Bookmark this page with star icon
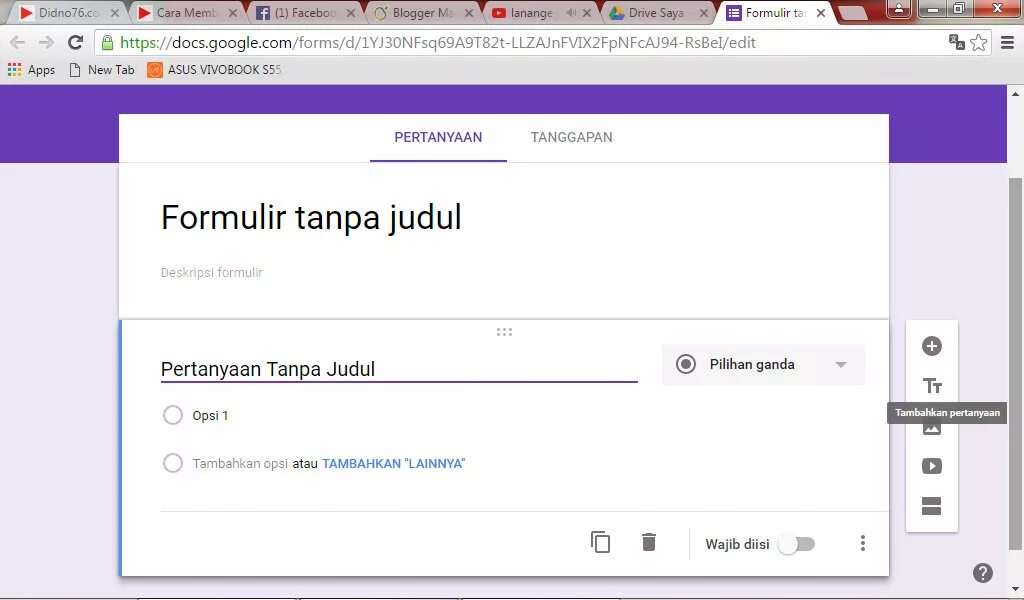 pos(978,42)
